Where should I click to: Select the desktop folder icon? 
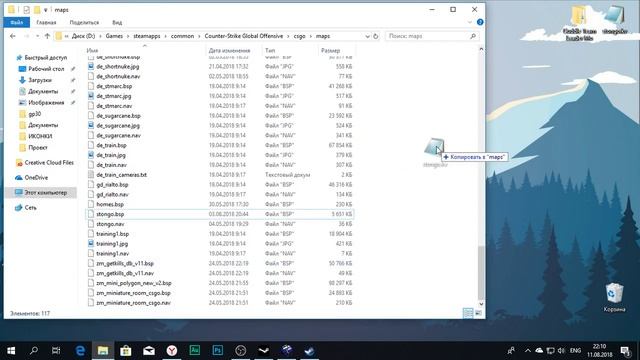point(580,24)
